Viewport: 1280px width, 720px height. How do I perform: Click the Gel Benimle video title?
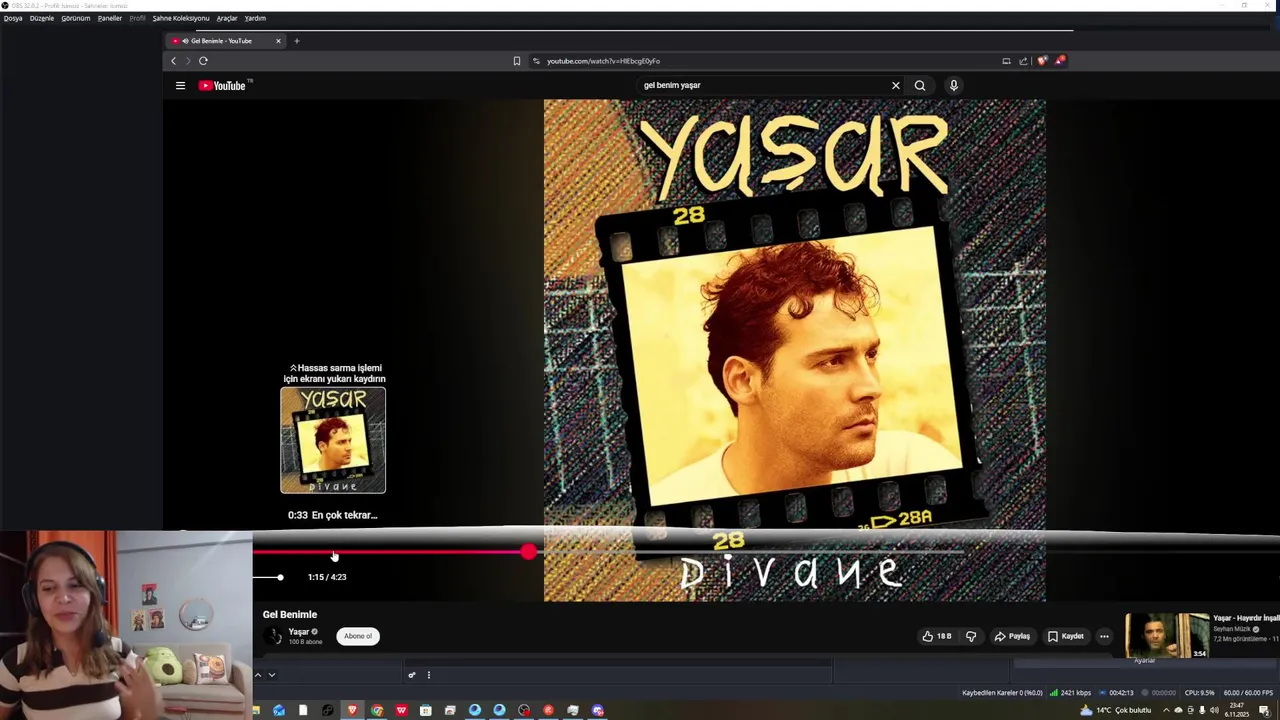point(290,615)
